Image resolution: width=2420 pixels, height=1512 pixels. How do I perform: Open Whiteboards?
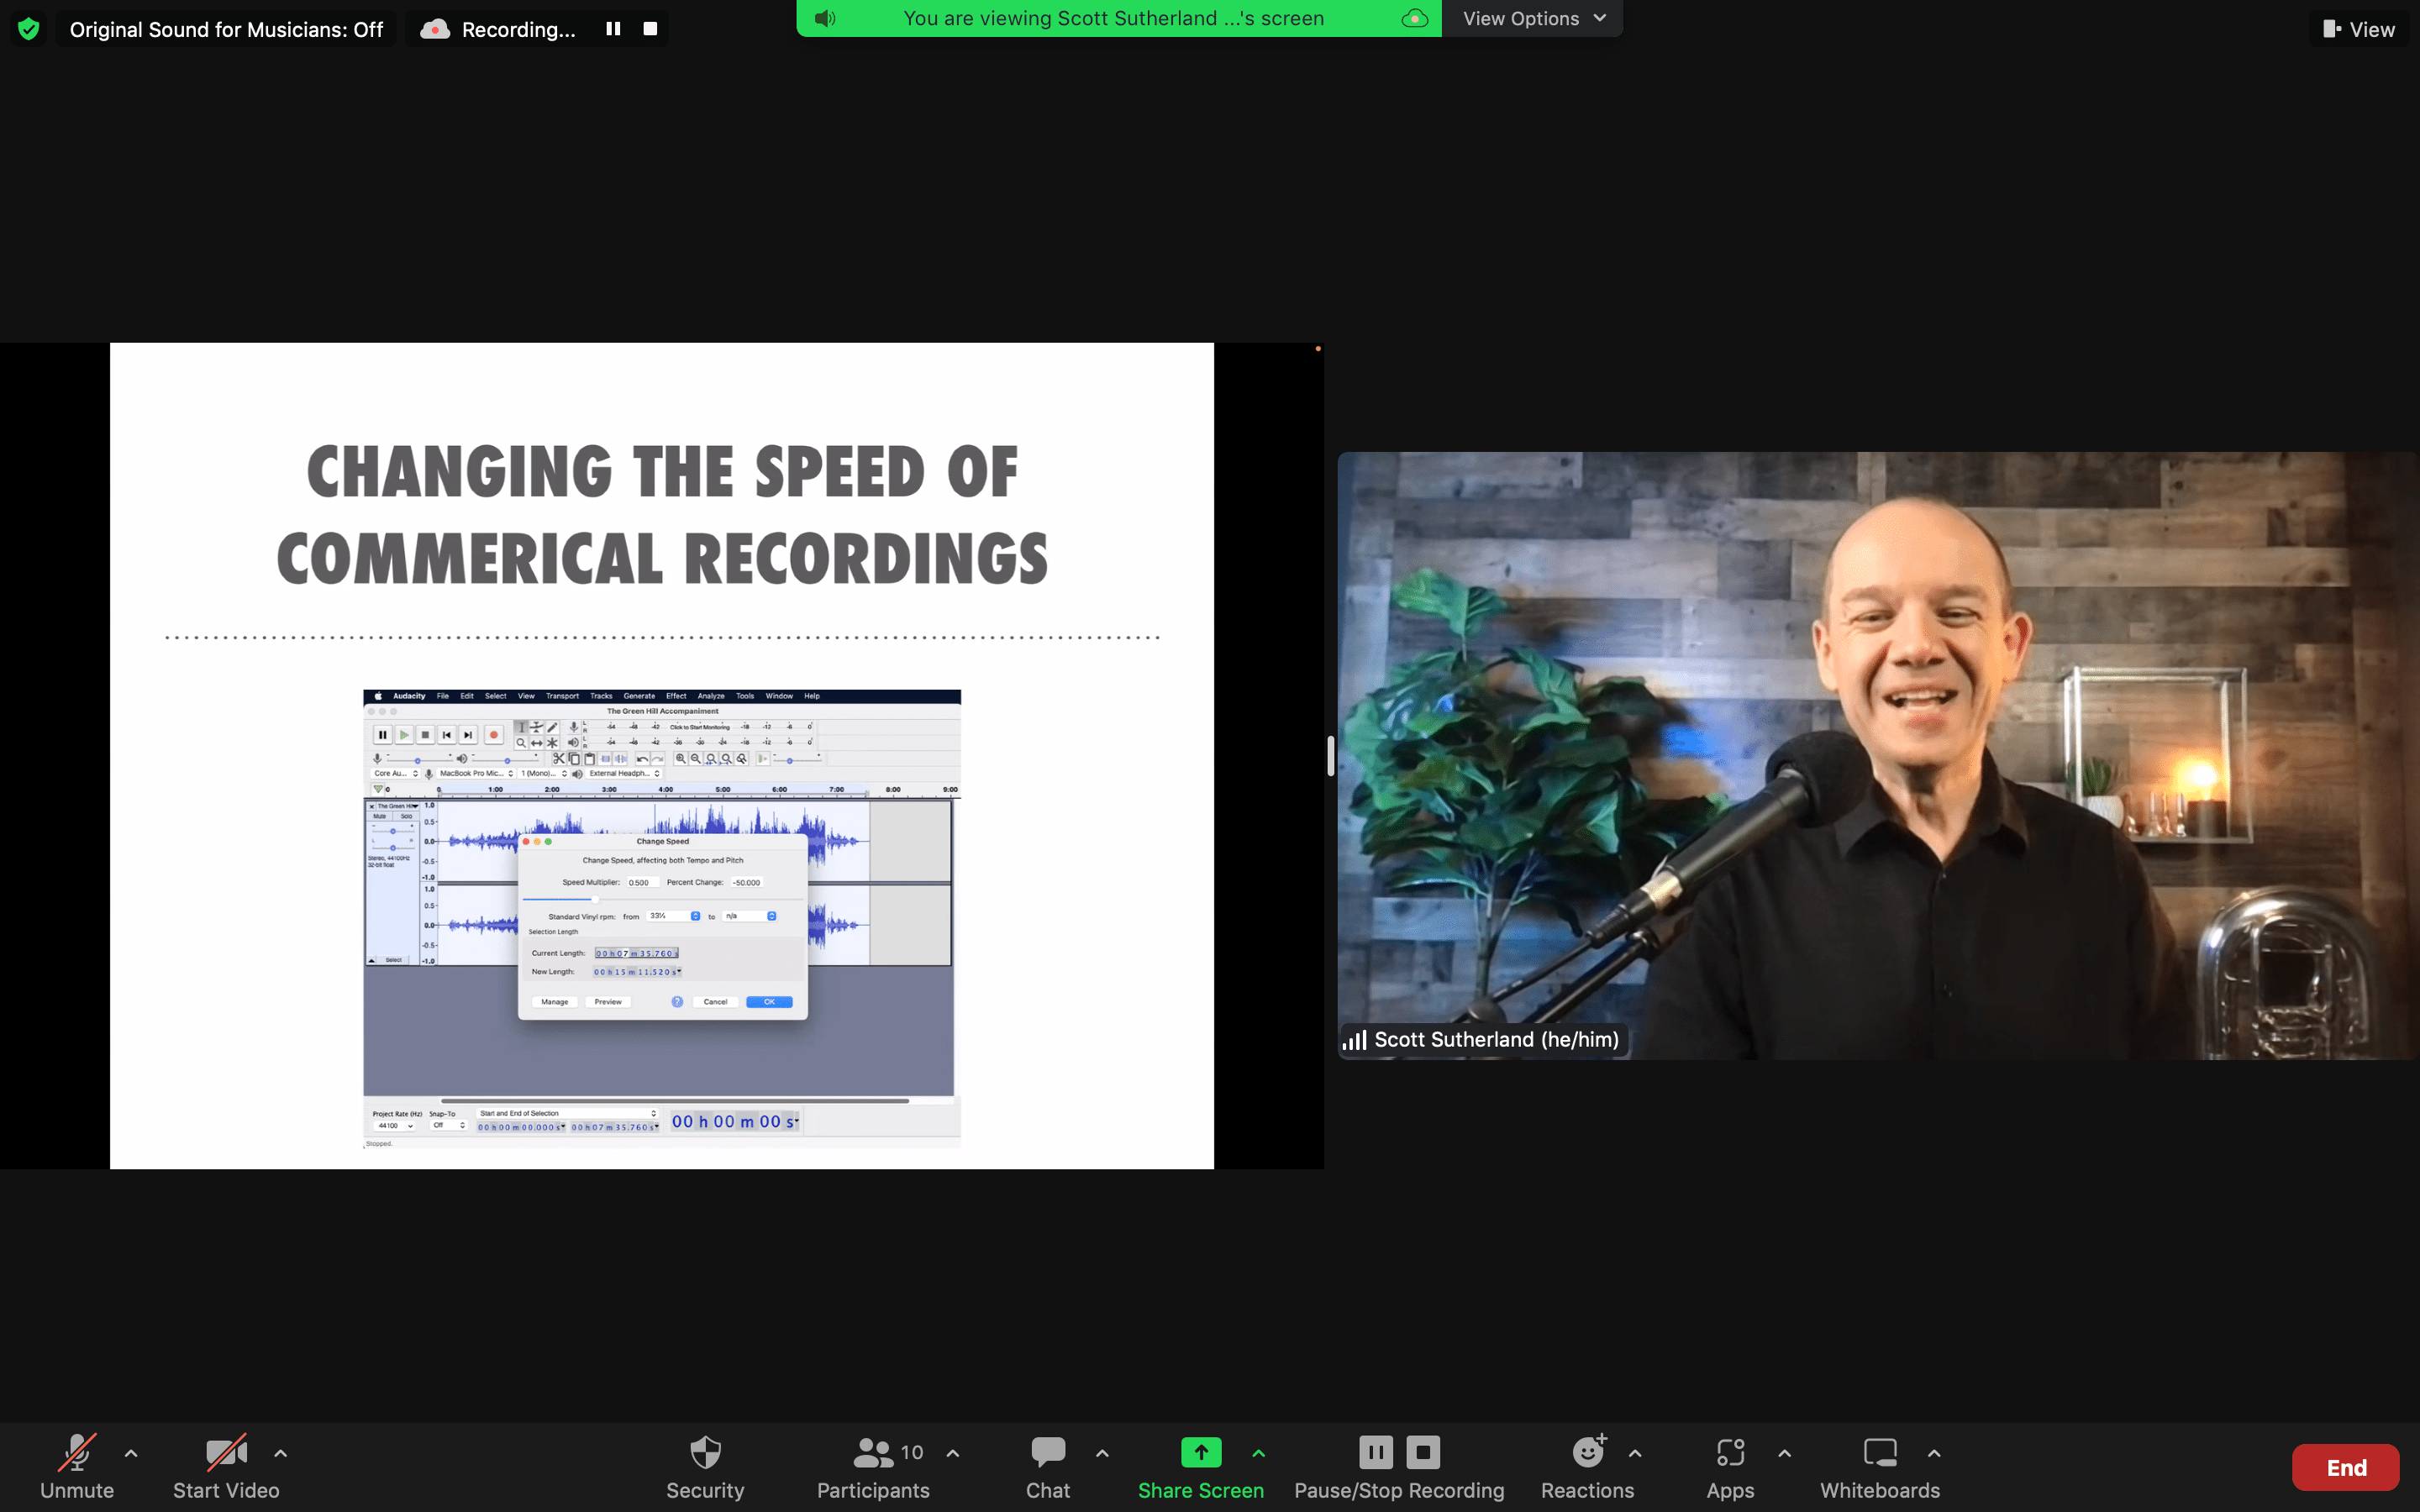click(1879, 1466)
